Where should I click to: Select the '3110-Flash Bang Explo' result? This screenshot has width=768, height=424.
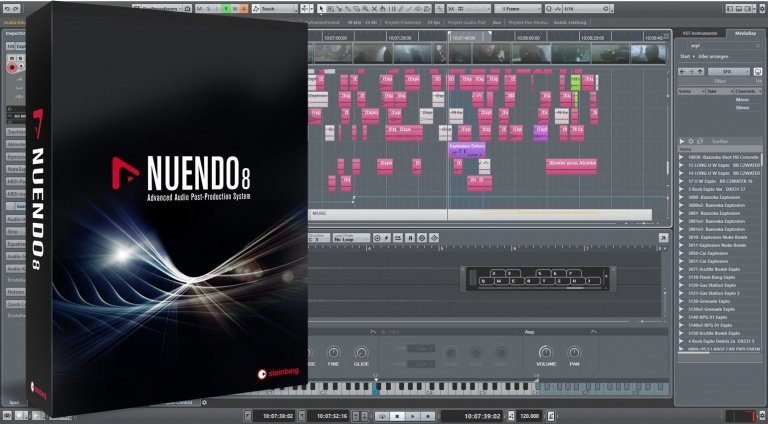[712, 277]
